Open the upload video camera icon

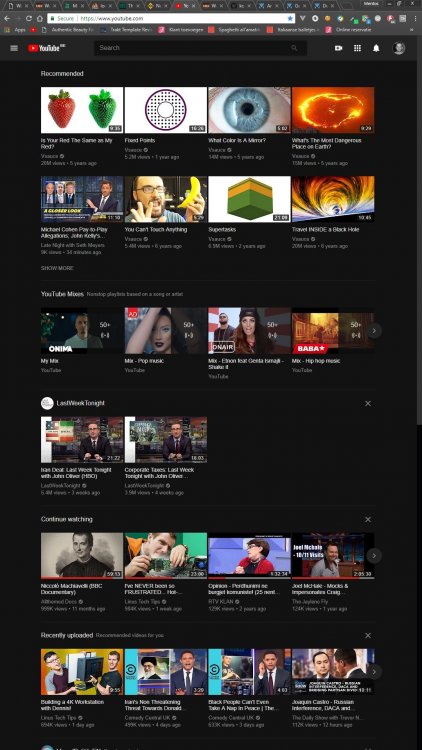339,48
